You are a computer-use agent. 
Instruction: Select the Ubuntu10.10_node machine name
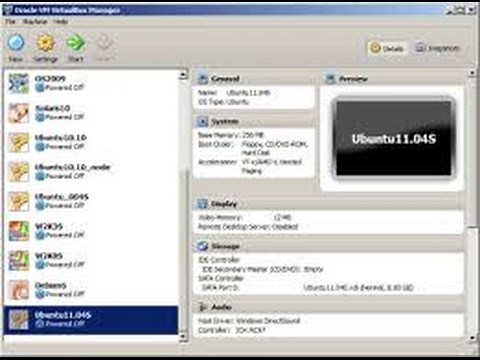pos(73,167)
